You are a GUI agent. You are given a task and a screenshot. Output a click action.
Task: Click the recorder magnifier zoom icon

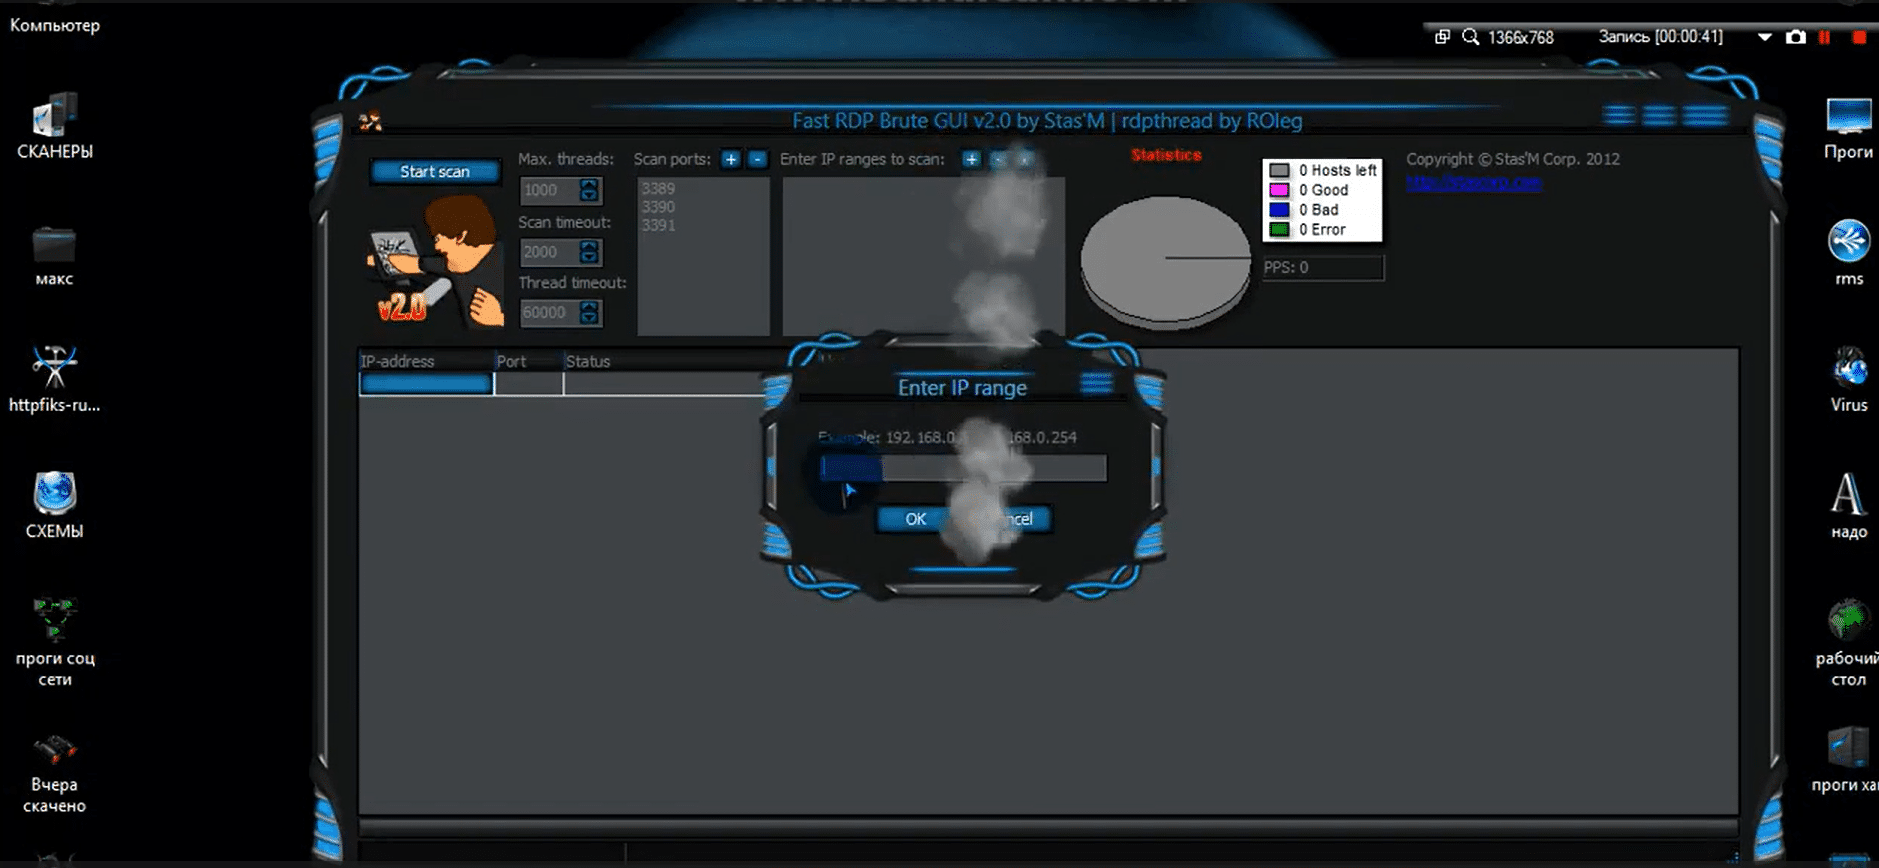(x=1470, y=37)
